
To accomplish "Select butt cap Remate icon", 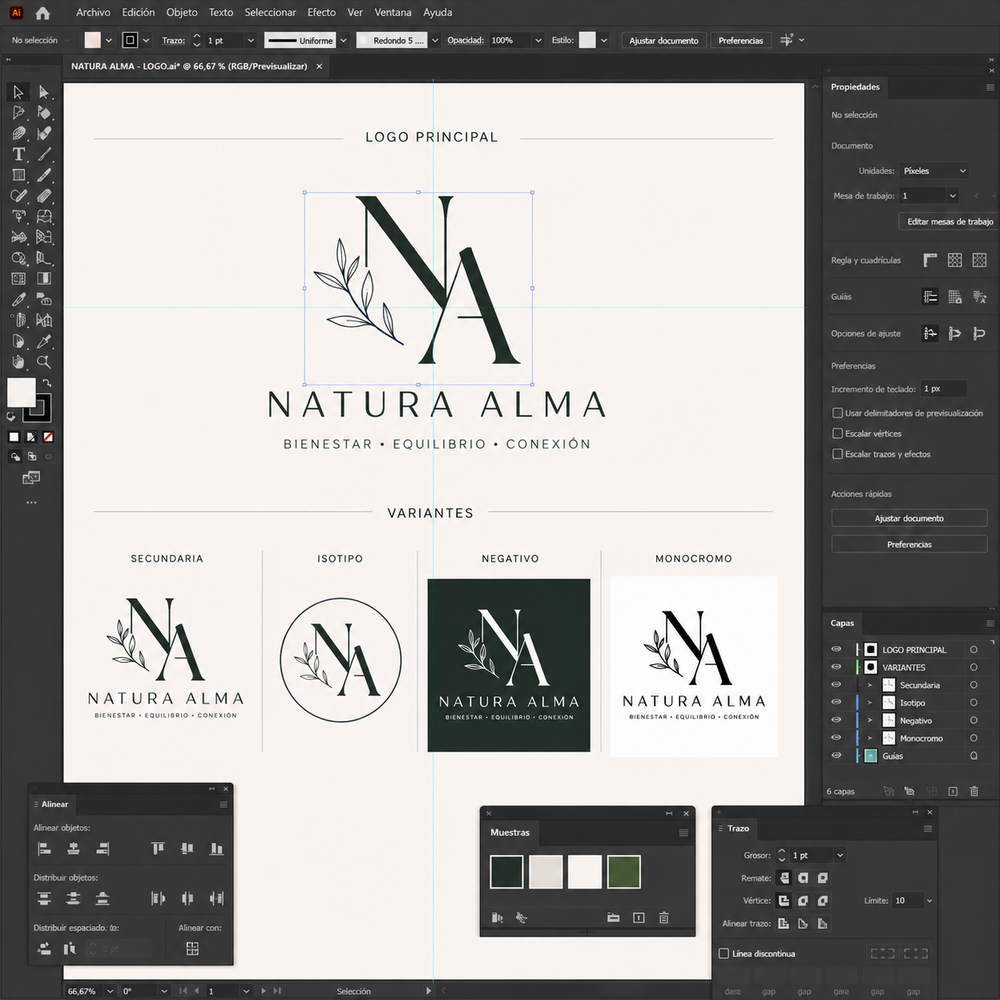I will [x=784, y=878].
